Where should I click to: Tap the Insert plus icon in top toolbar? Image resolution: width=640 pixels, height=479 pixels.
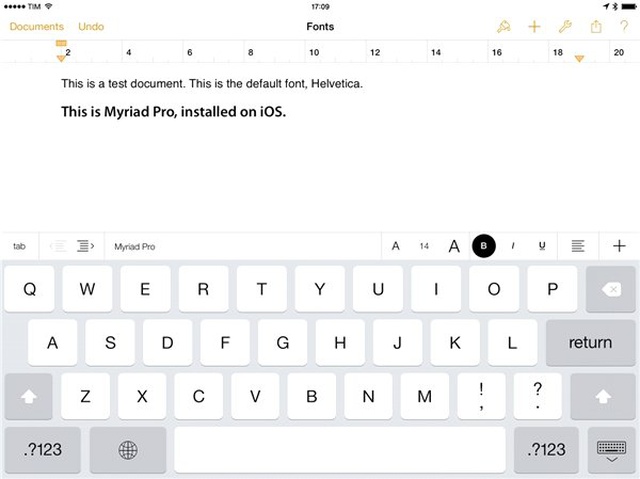click(534, 27)
